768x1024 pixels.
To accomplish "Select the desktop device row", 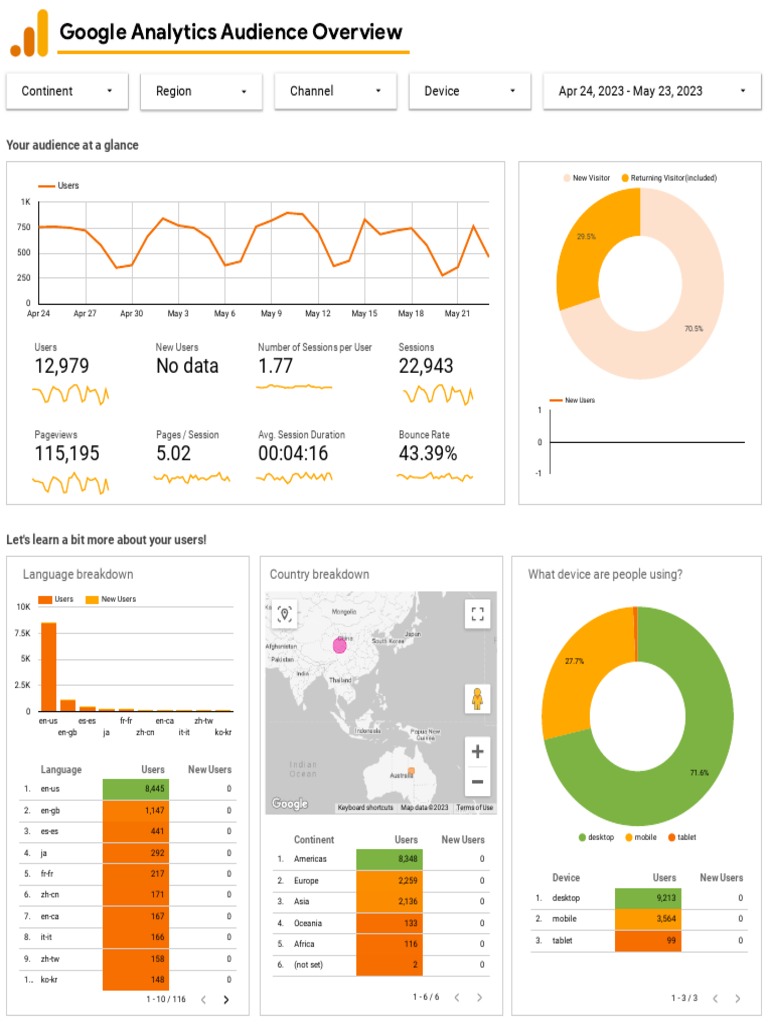I will click(x=639, y=898).
